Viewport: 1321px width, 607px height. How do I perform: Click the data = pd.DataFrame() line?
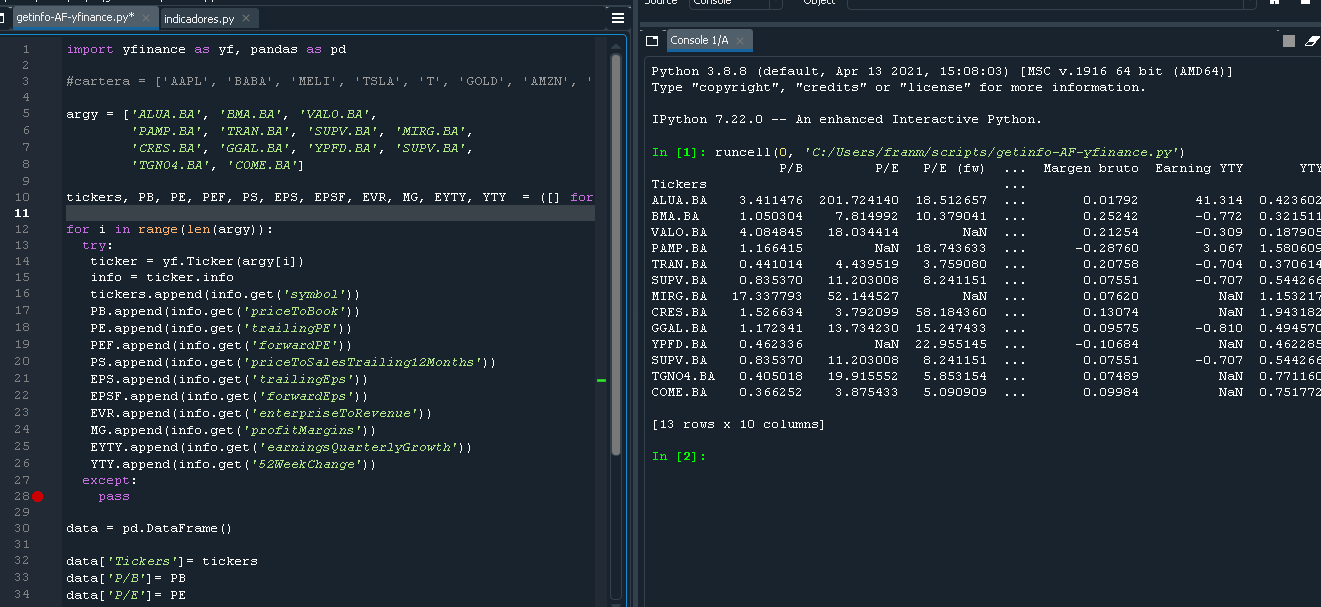pyautogui.click(x=148, y=528)
